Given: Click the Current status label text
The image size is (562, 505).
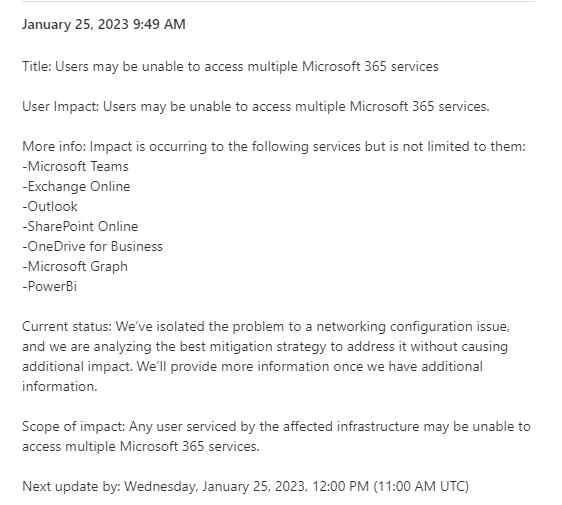Looking at the screenshot, I should pos(67,327).
